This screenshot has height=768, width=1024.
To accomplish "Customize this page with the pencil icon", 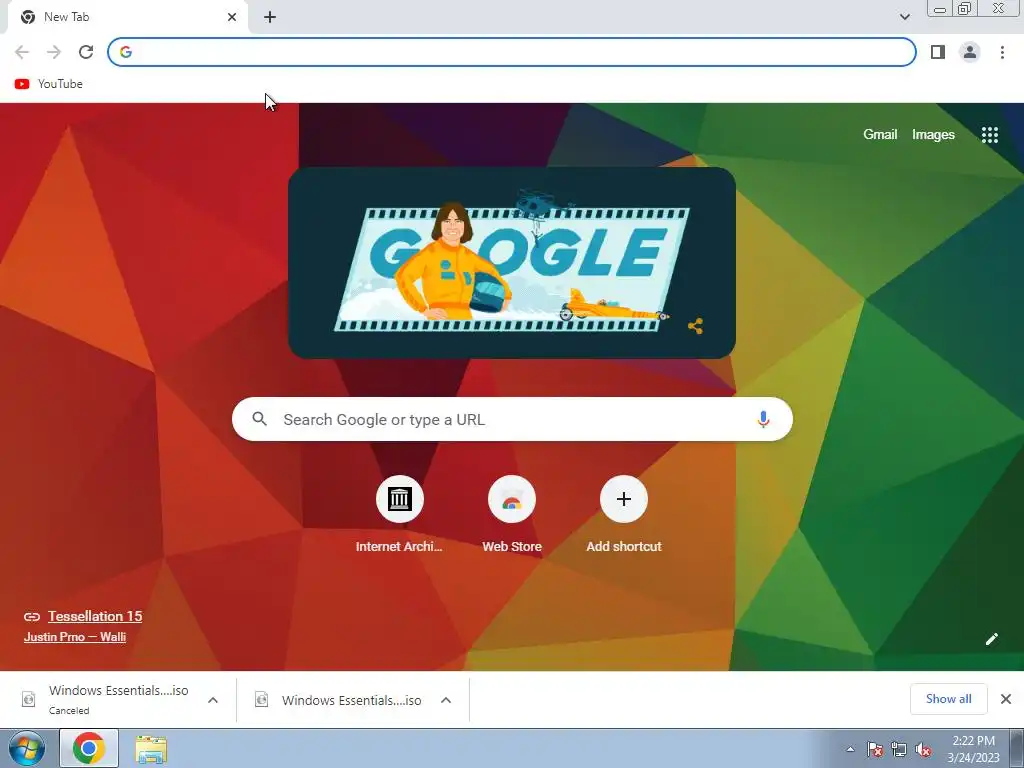I will pyautogui.click(x=991, y=639).
